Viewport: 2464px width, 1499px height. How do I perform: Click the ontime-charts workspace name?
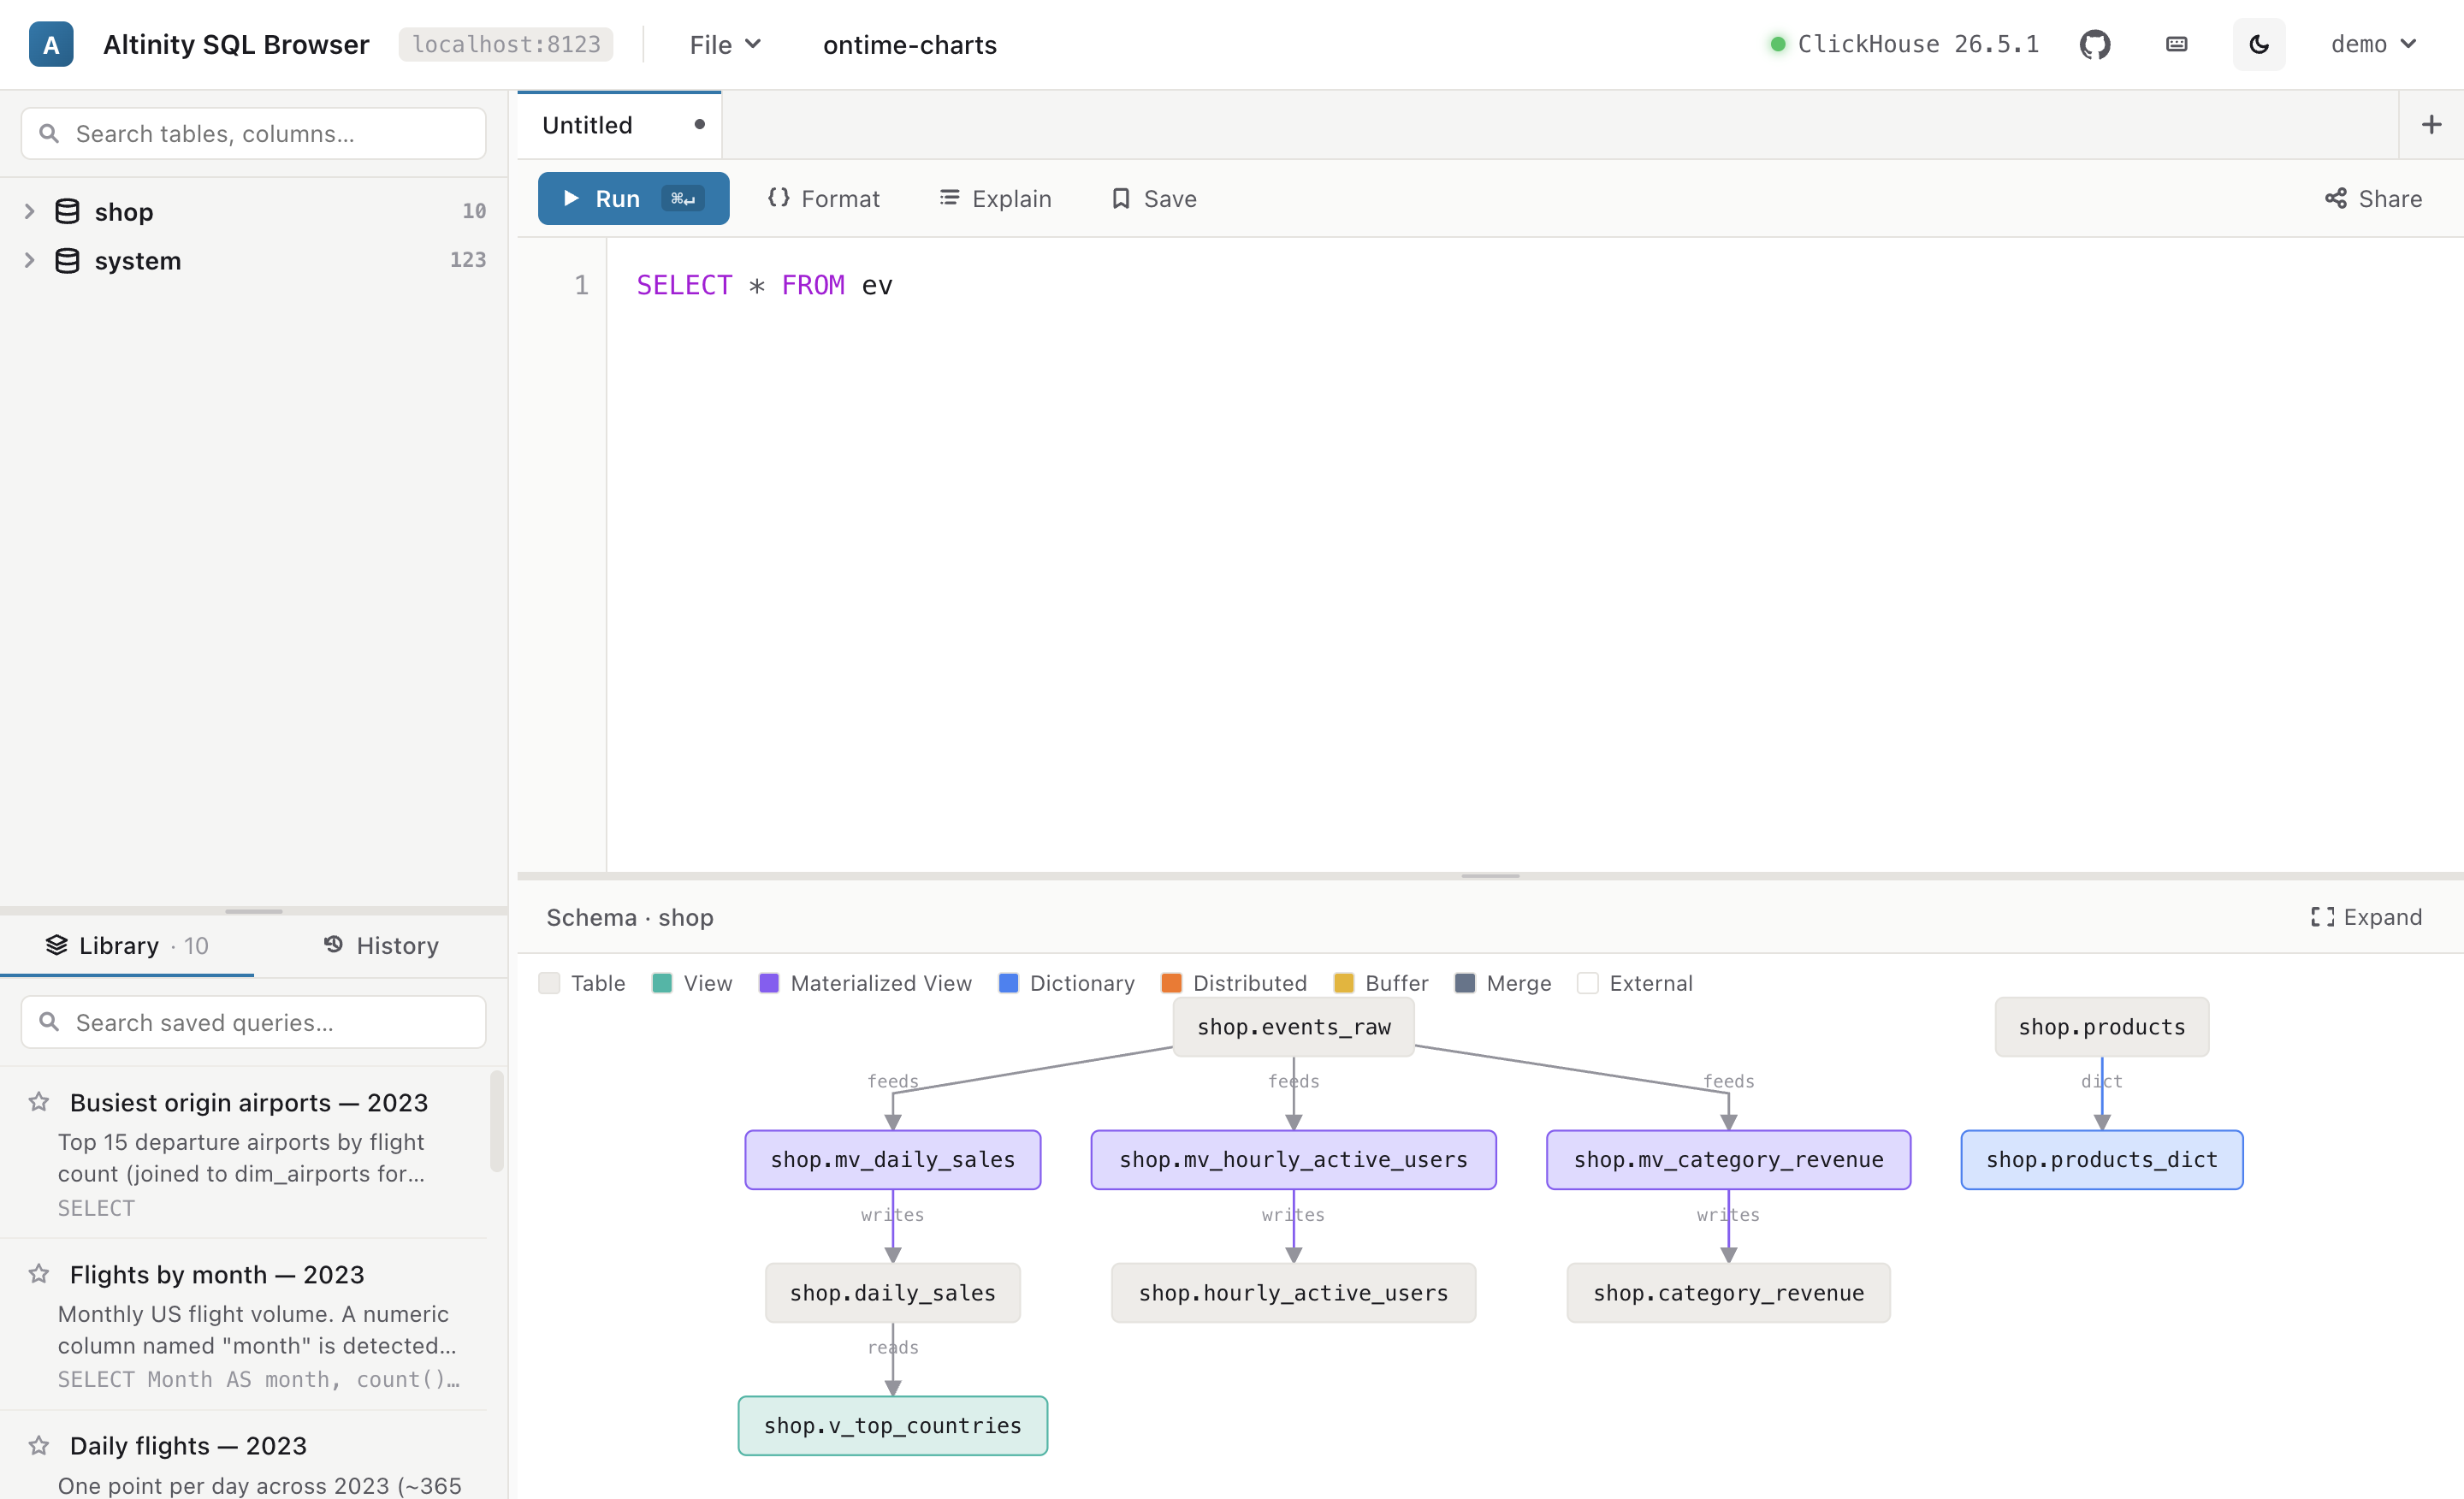(909, 44)
